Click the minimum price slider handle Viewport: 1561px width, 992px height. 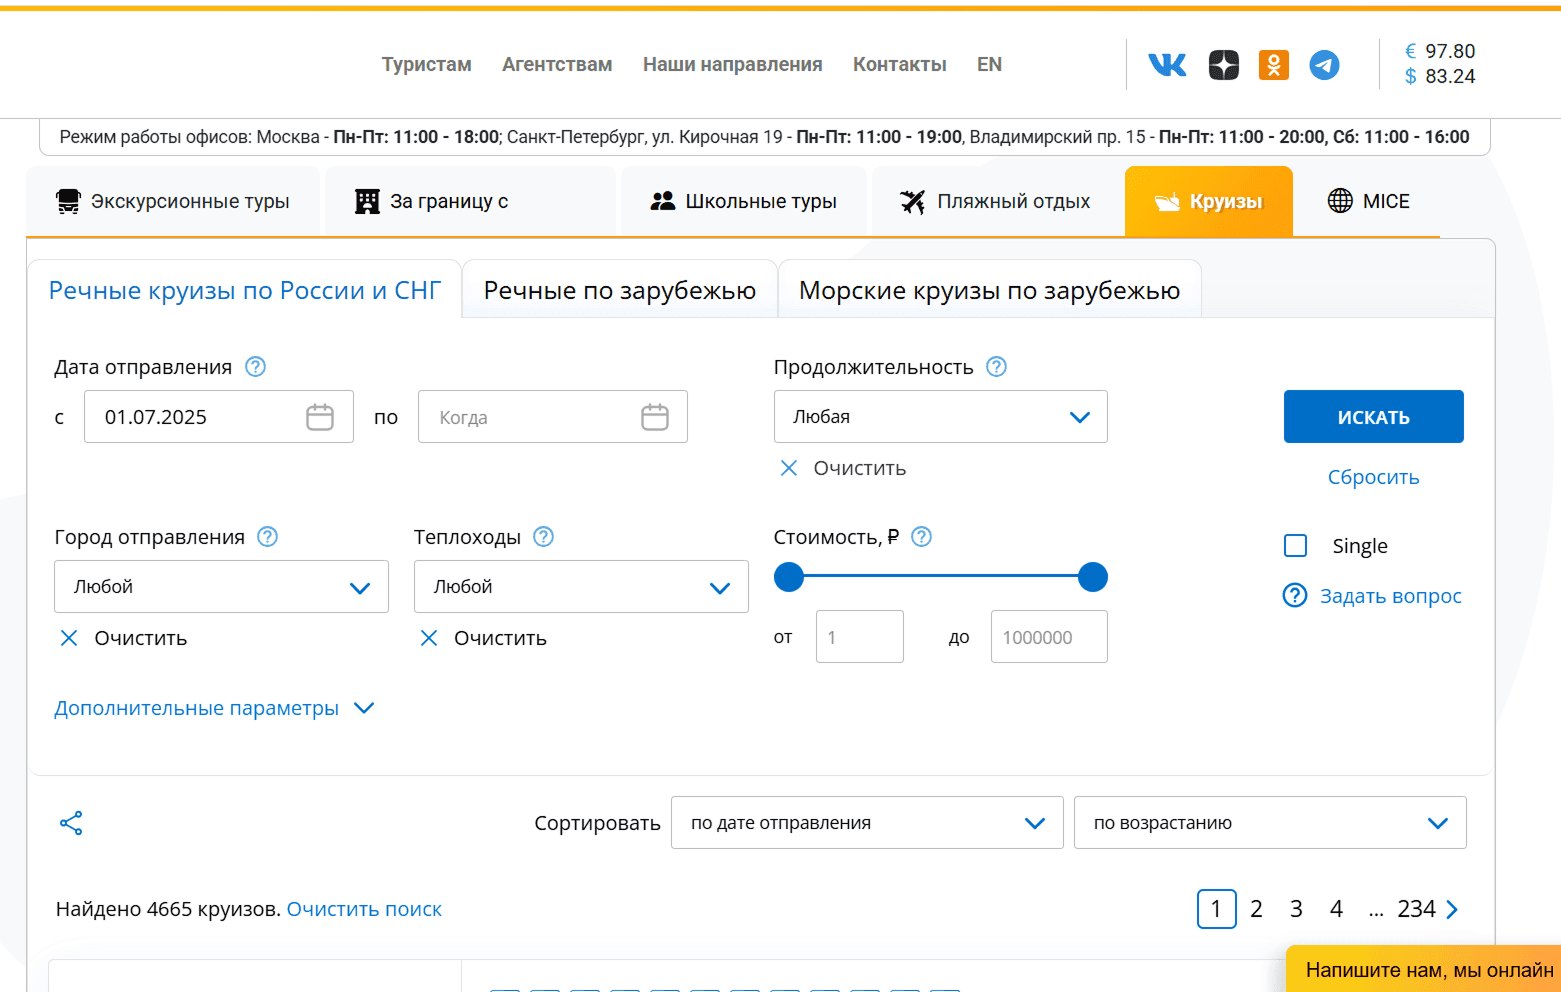[x=789, y=577]
